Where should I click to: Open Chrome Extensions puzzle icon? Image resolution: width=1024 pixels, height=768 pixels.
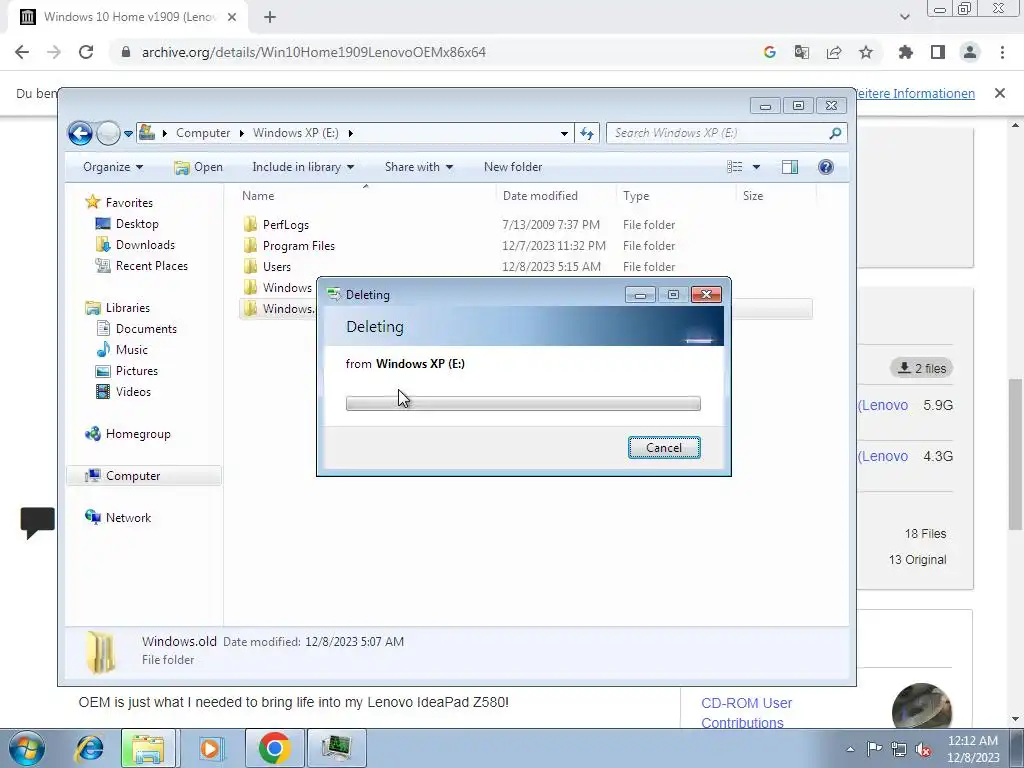[x=906, y=52]
